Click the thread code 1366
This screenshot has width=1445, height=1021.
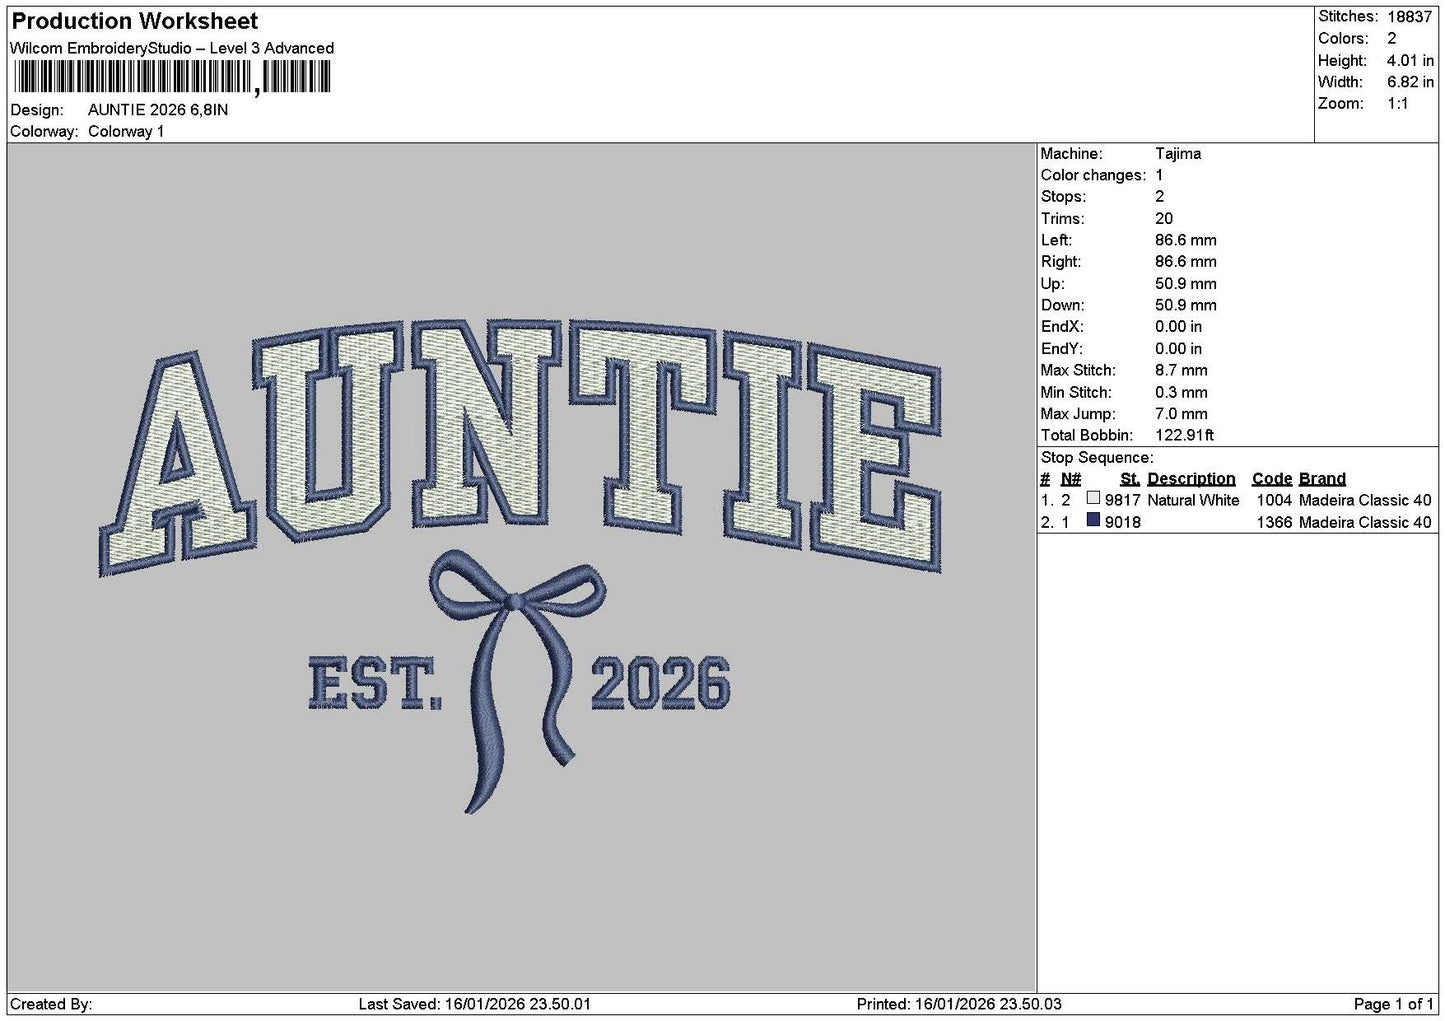click(1274, 522)
